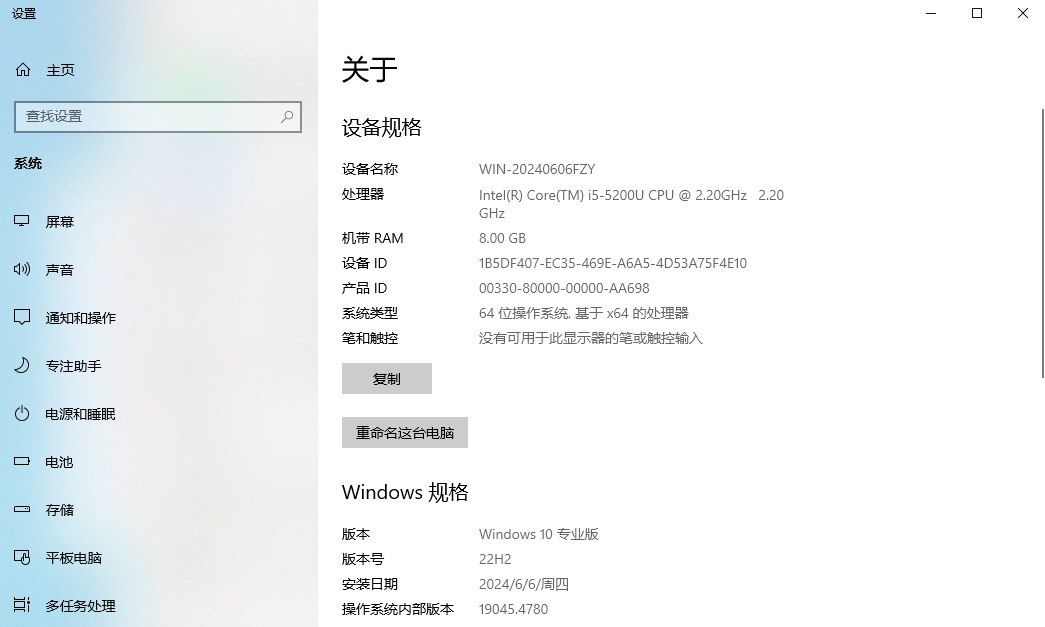Image resolution: width=1045 pixels, height=627 pixels.
Task: Click the crescent moon icon for 专注助手
Action: 22,365
